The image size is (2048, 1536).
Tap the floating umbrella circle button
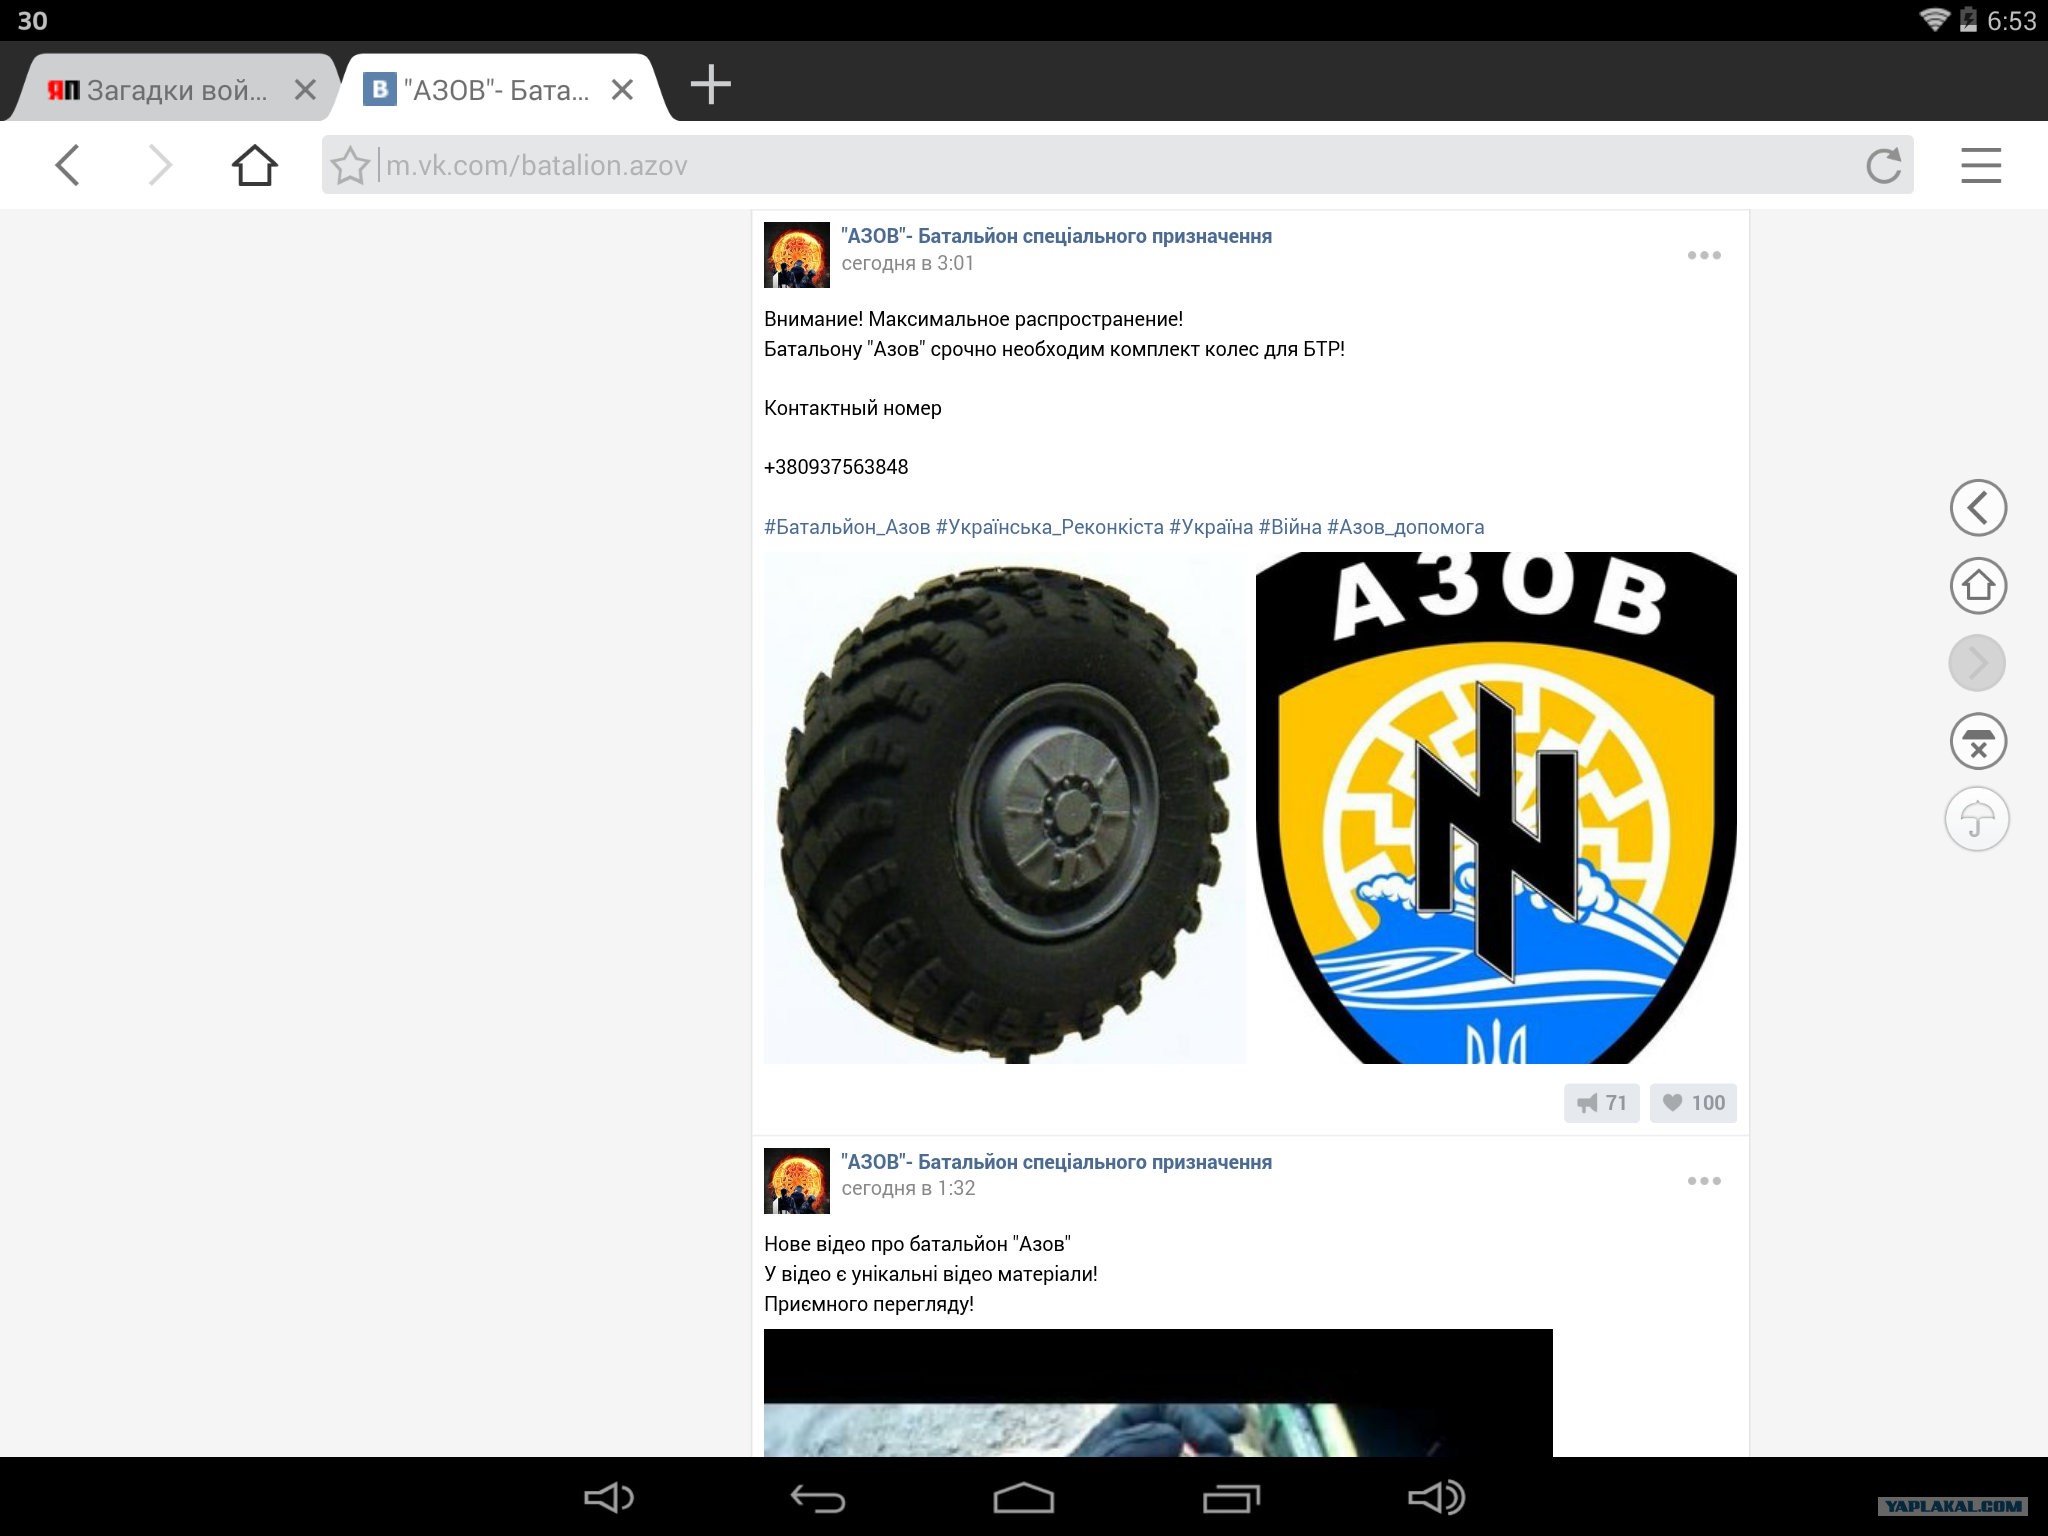coord(1977,819)
